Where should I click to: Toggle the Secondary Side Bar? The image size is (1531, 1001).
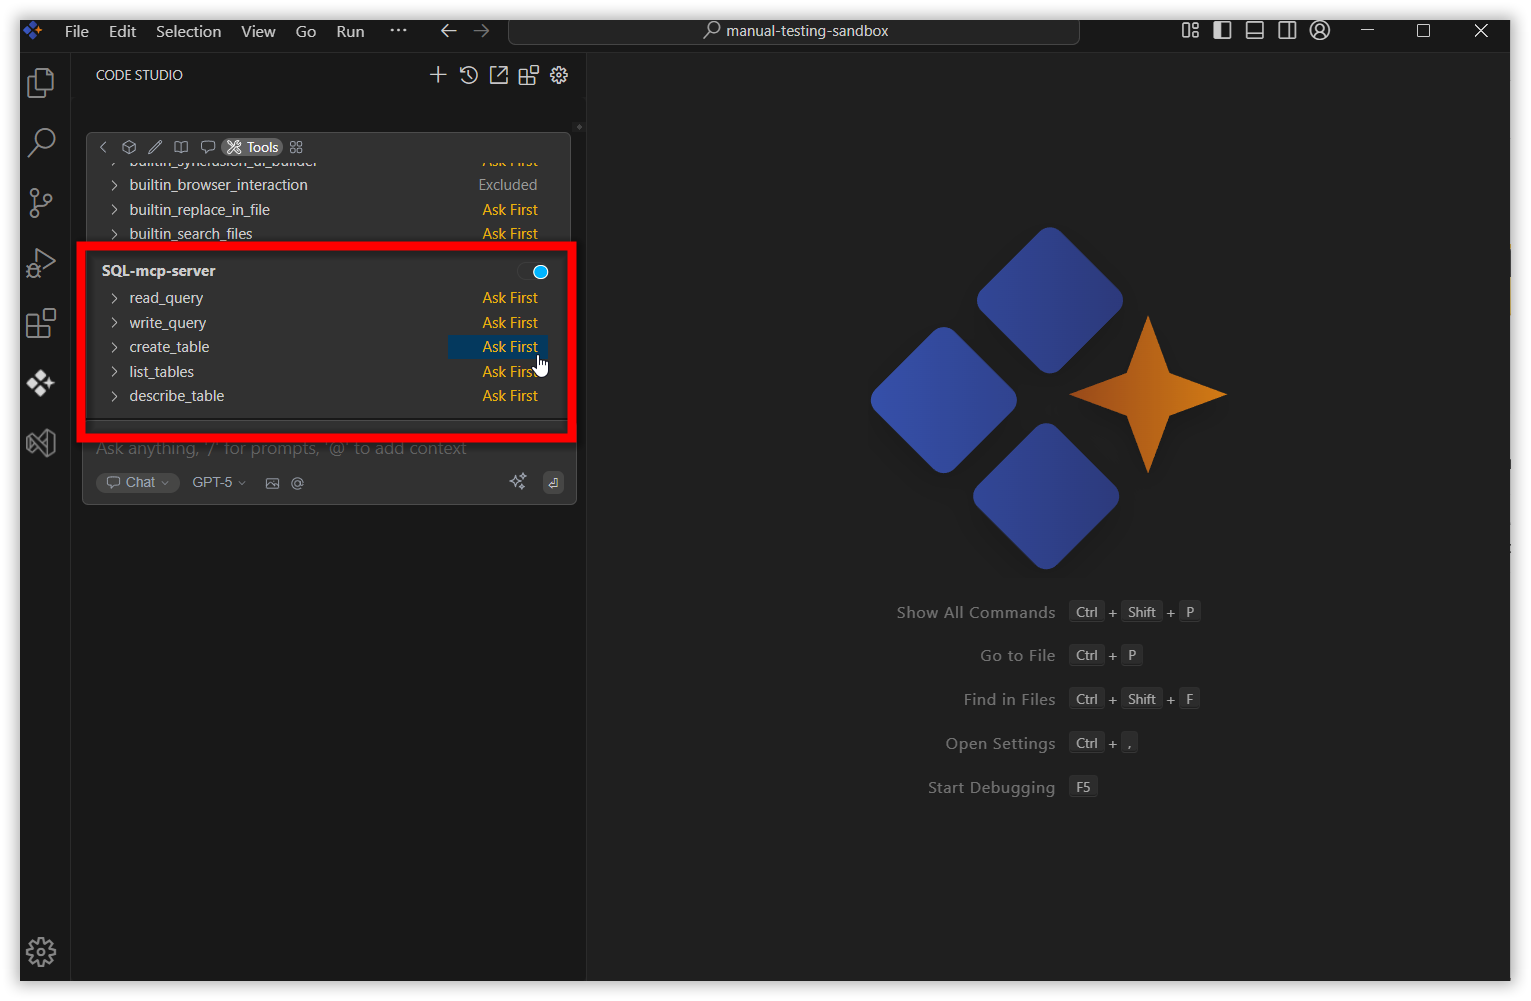1287,31
